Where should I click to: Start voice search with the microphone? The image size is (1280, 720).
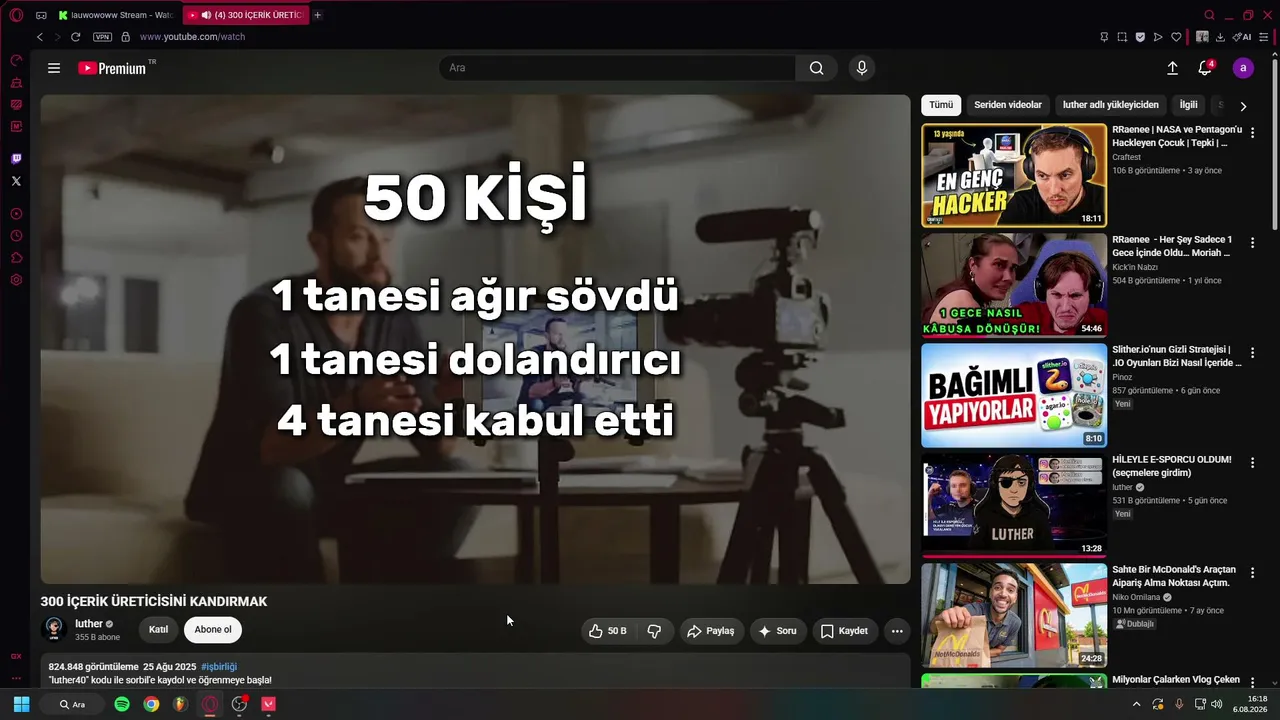pos(862,68)
